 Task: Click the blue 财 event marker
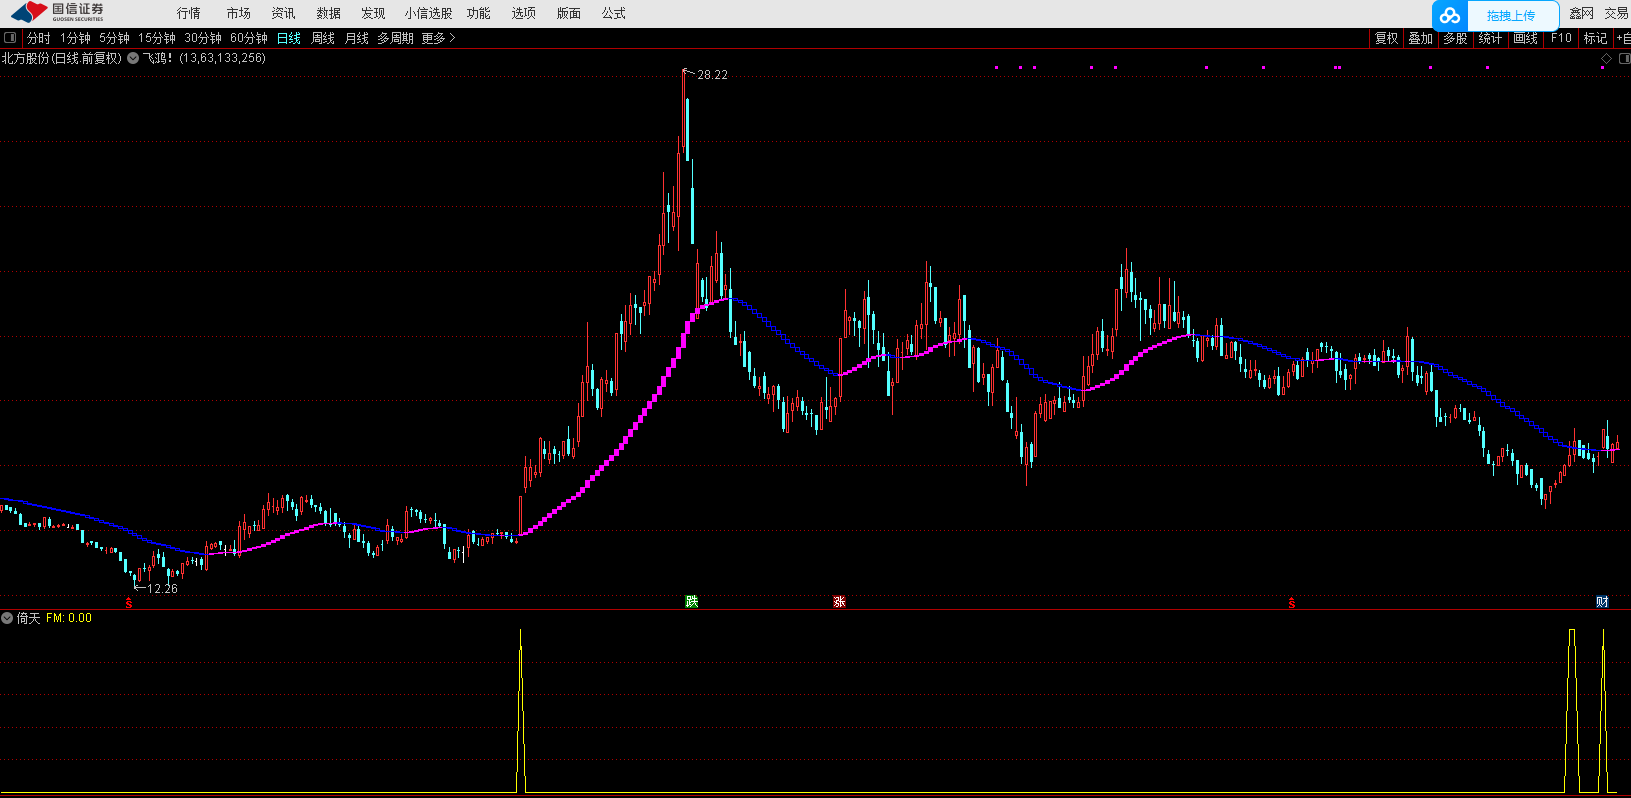click(1602, 601)
